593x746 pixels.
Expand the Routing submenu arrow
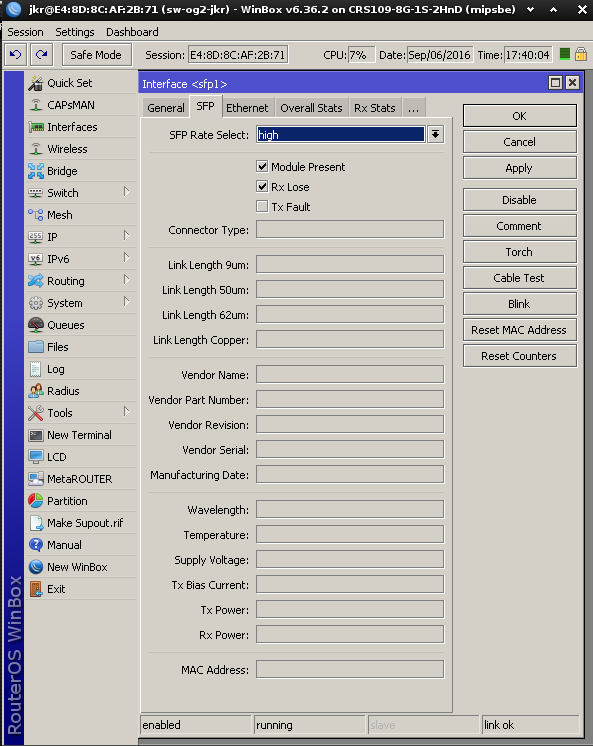click(127, 280)
